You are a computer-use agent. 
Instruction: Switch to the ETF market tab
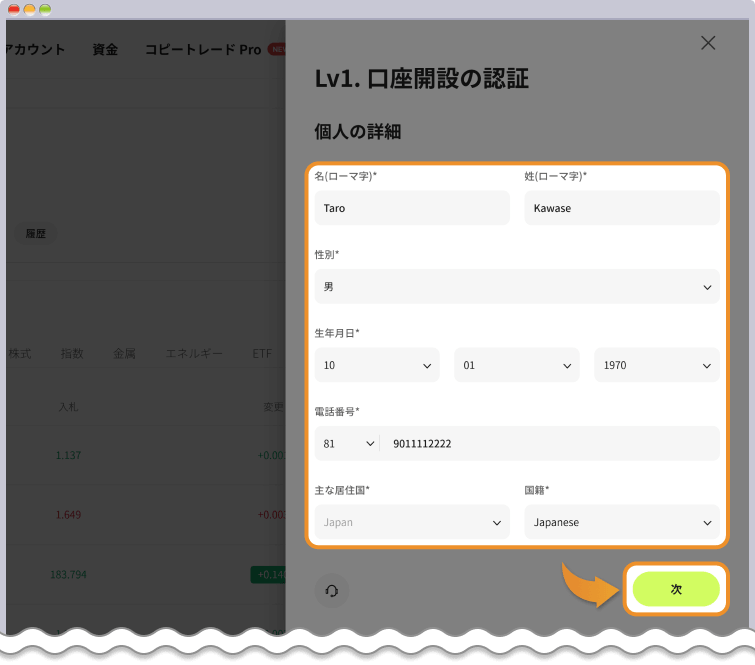(262, 353)
